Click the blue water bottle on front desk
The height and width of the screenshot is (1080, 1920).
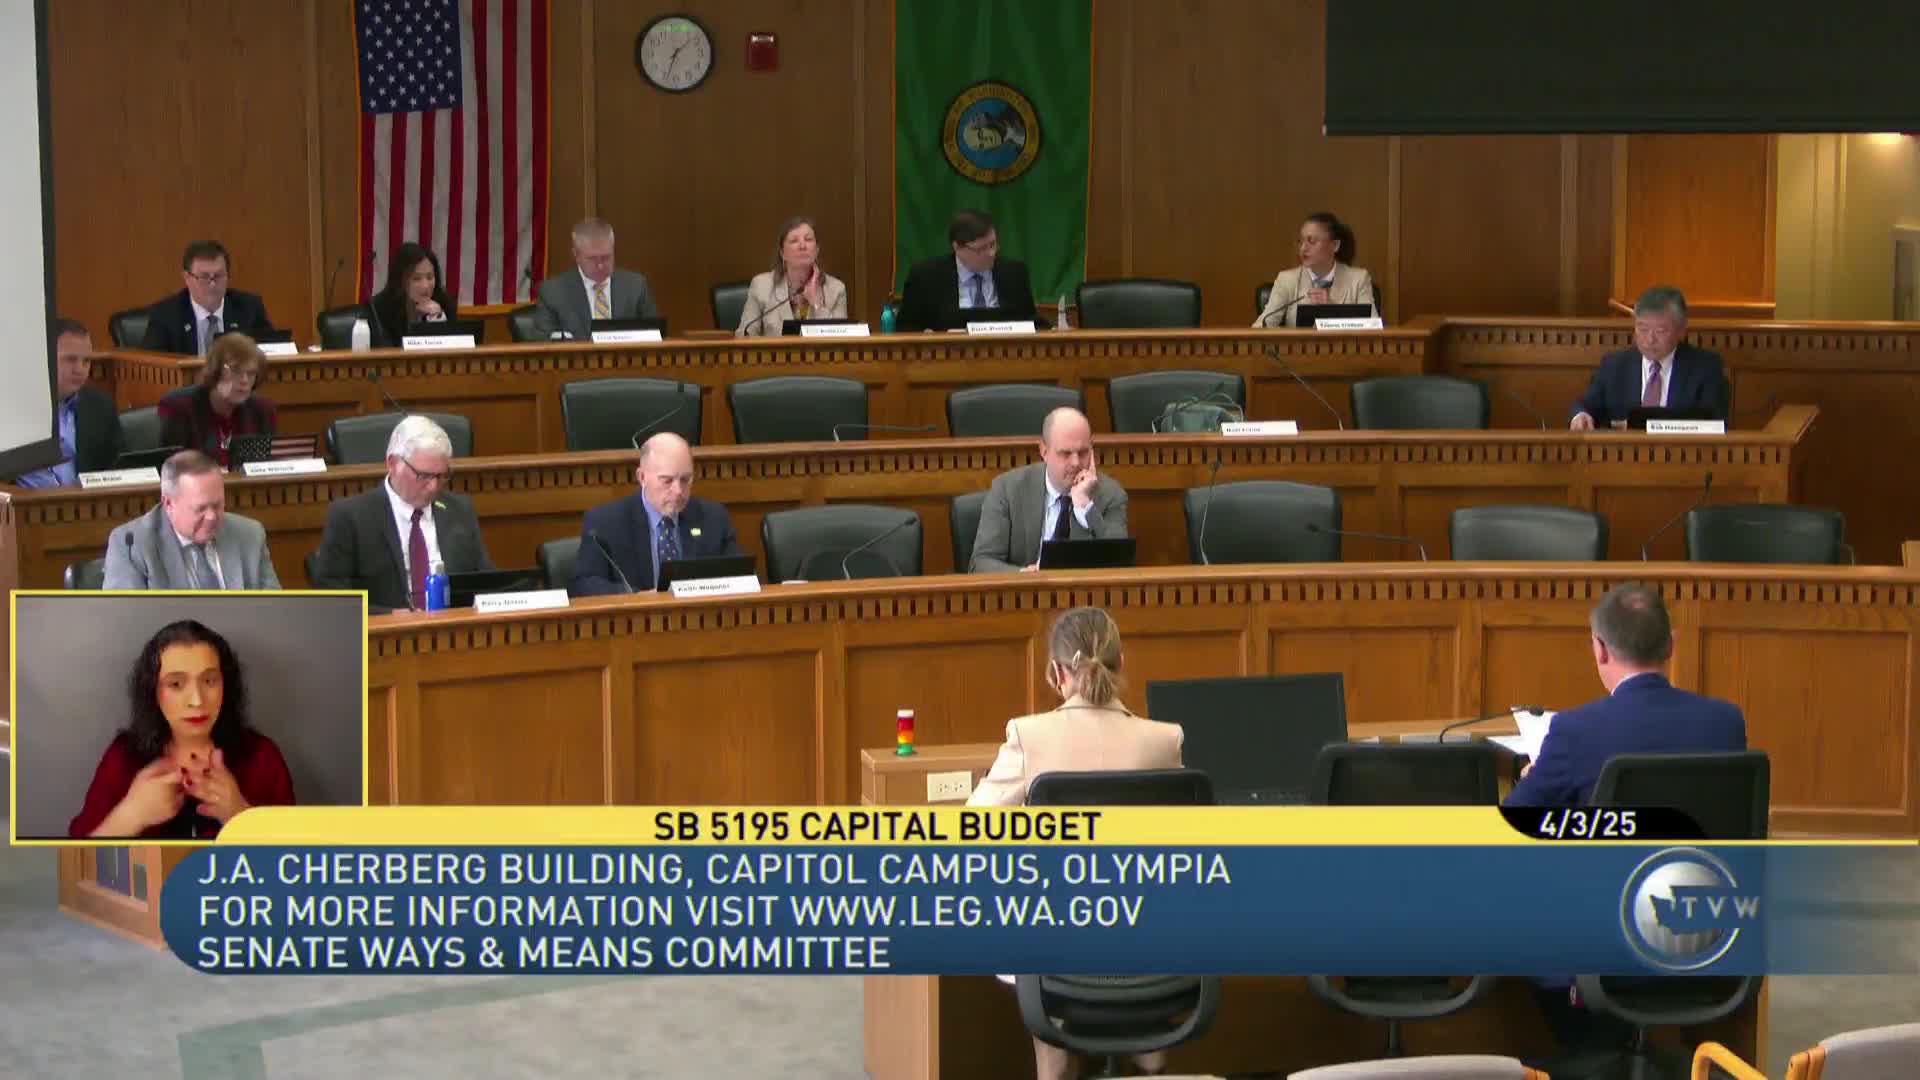[x=435, y=587]
